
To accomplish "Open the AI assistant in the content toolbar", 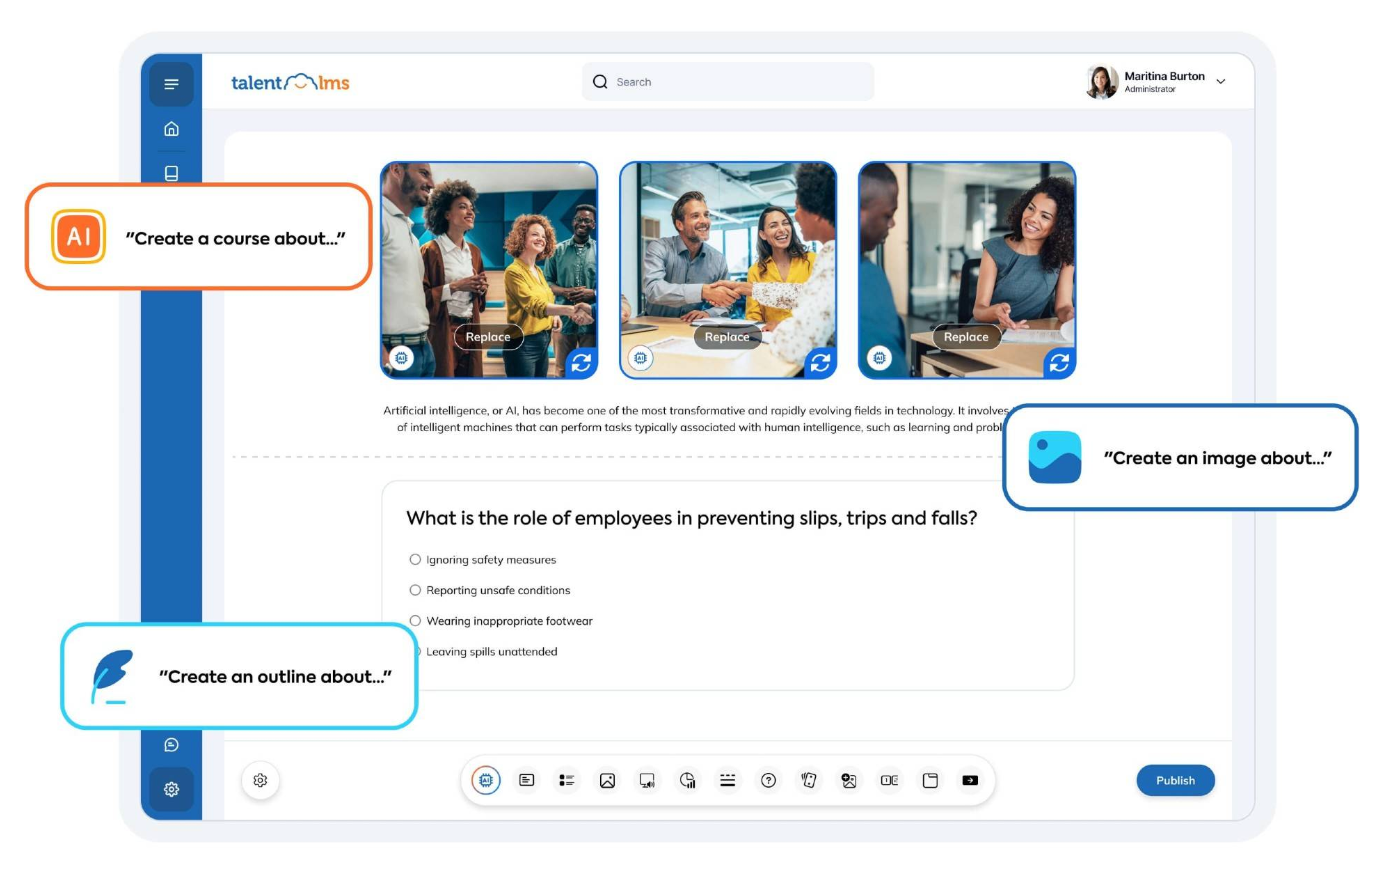I will pyautogui.click(x=486, y=780).
